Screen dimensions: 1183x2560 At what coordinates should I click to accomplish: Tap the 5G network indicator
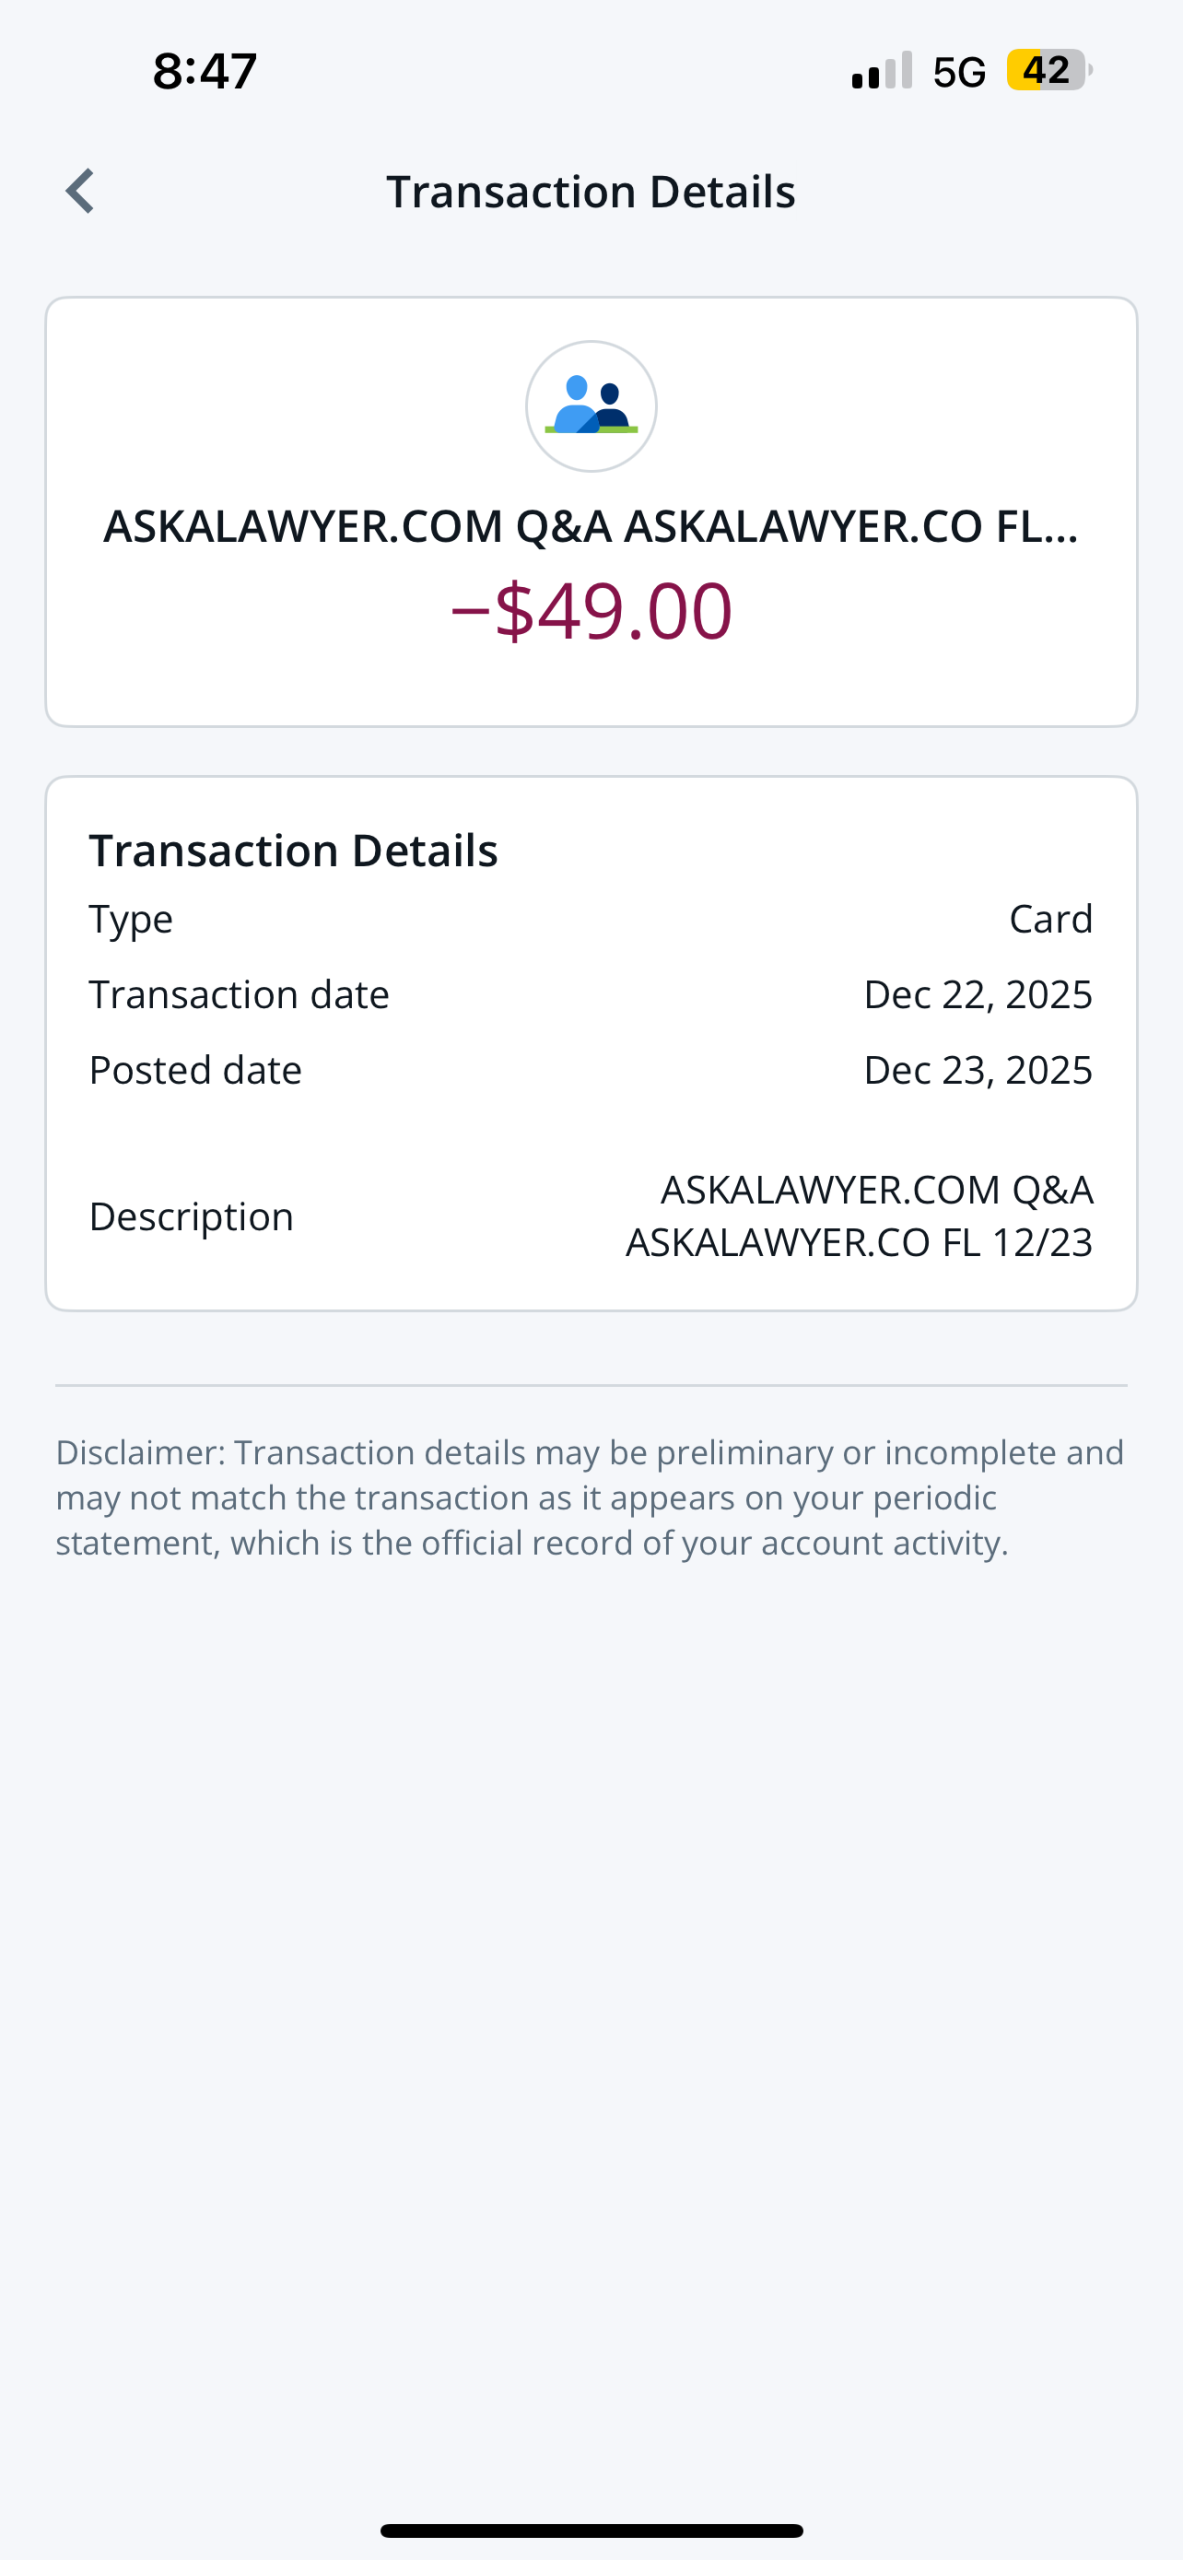(959, 72)
